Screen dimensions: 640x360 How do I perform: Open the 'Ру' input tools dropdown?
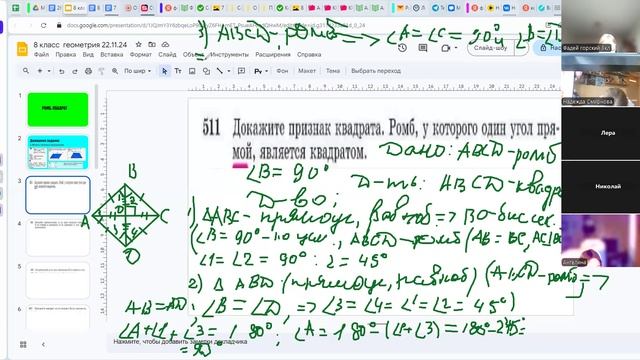click(261, 71)
